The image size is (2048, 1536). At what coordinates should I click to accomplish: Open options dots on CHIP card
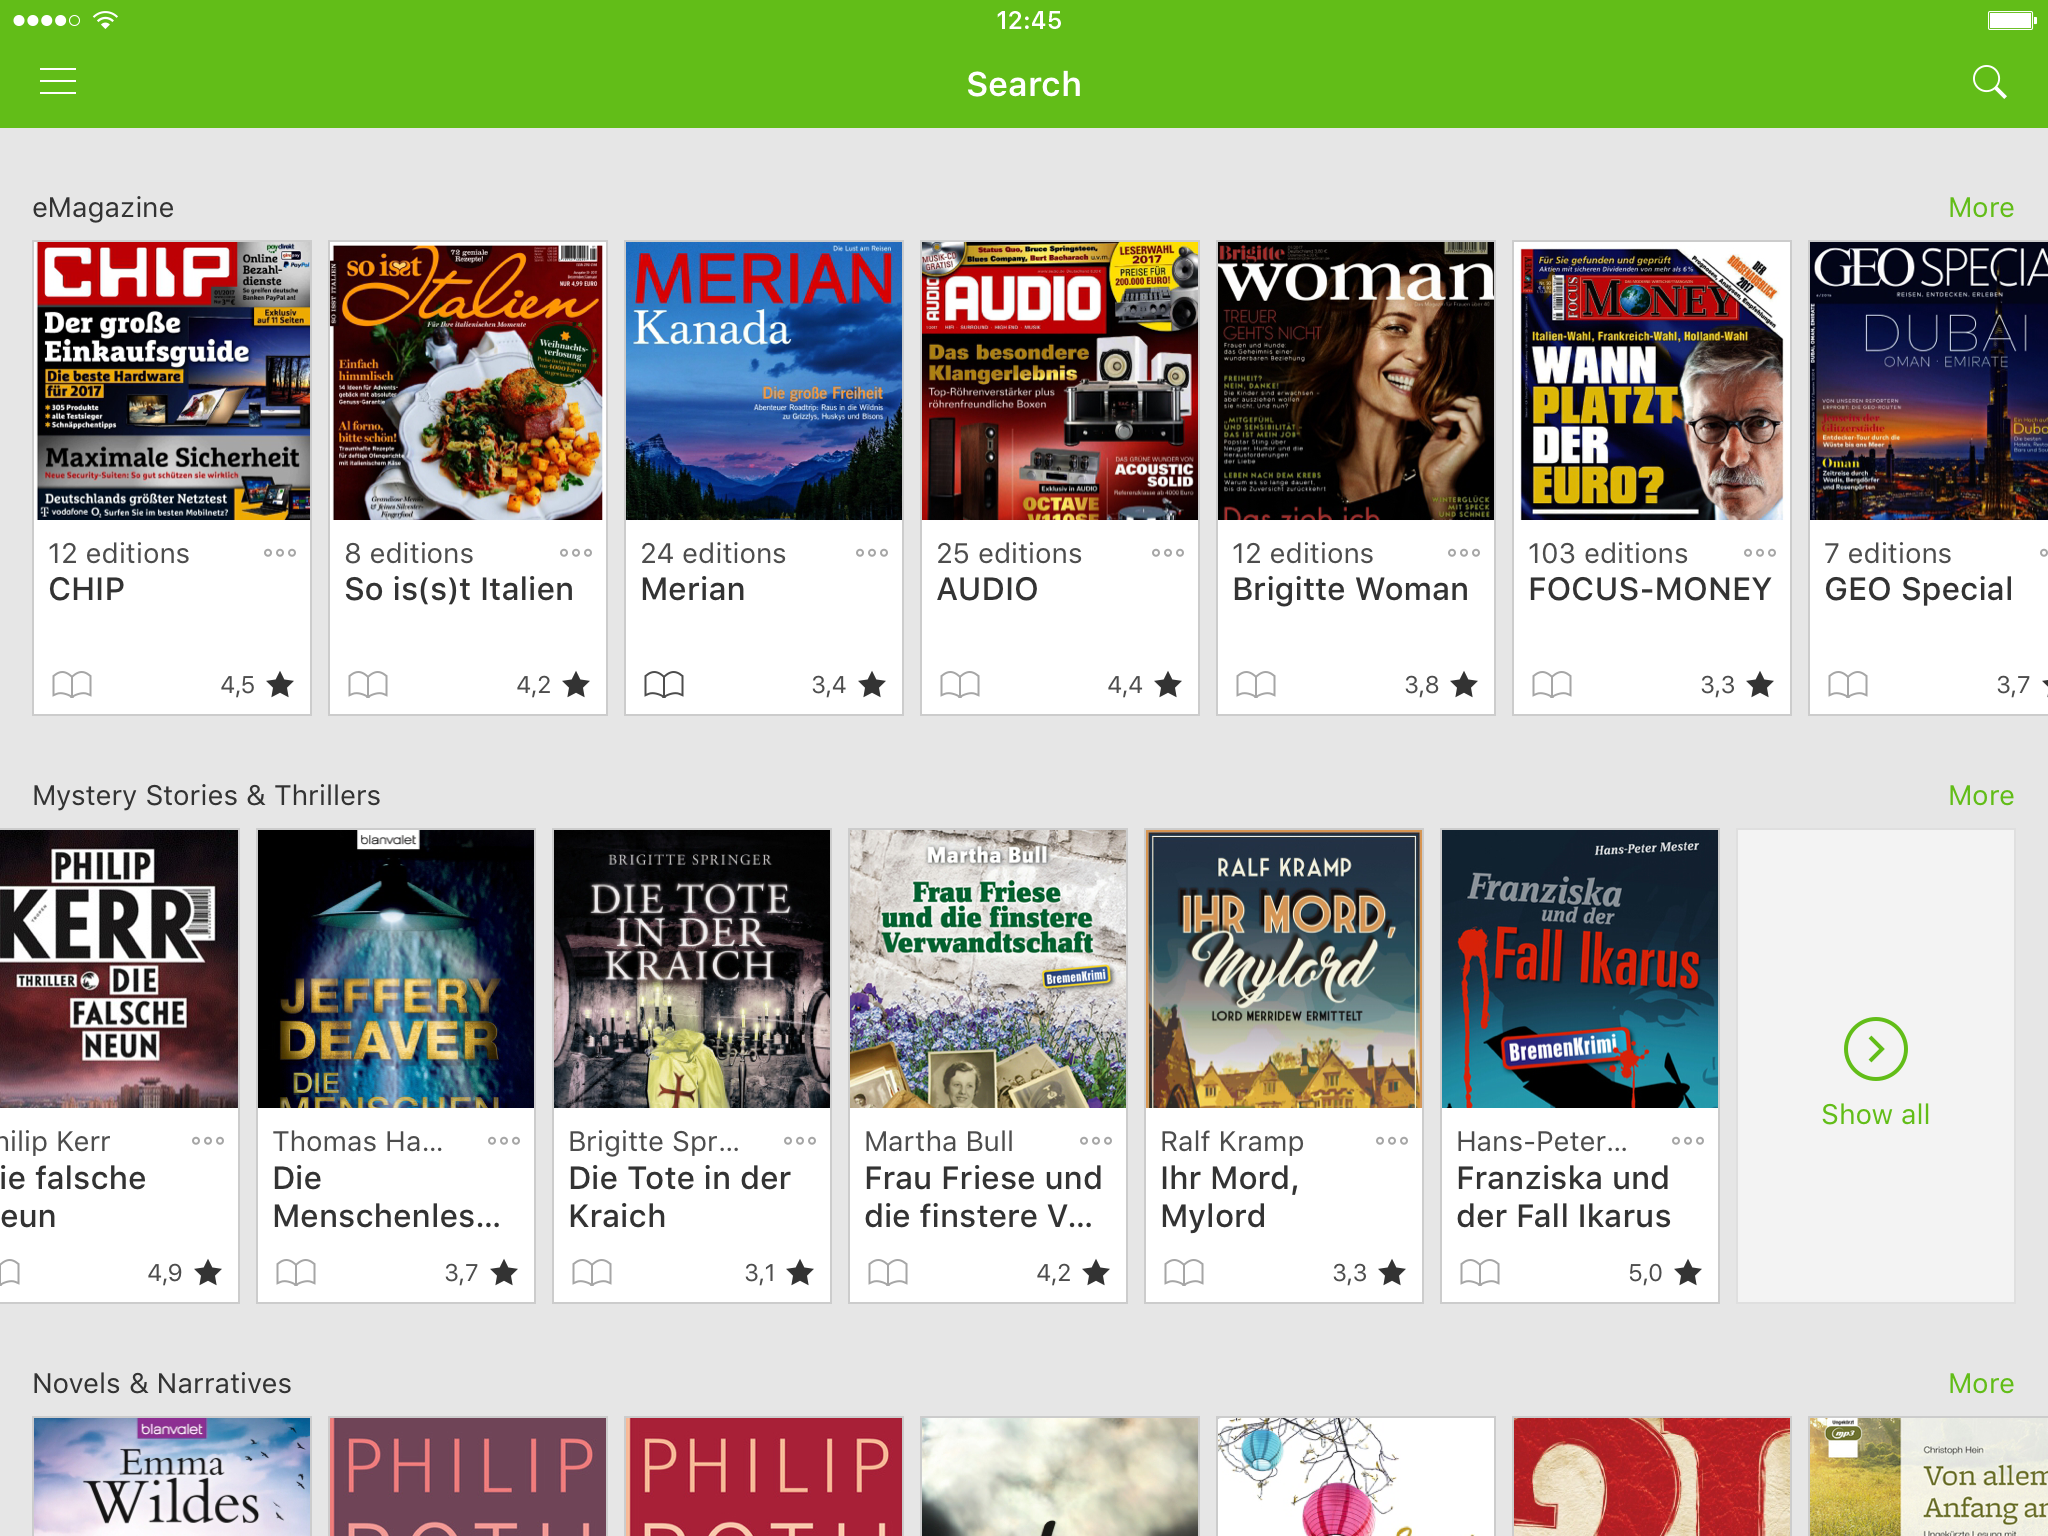[x=280, y=553]
